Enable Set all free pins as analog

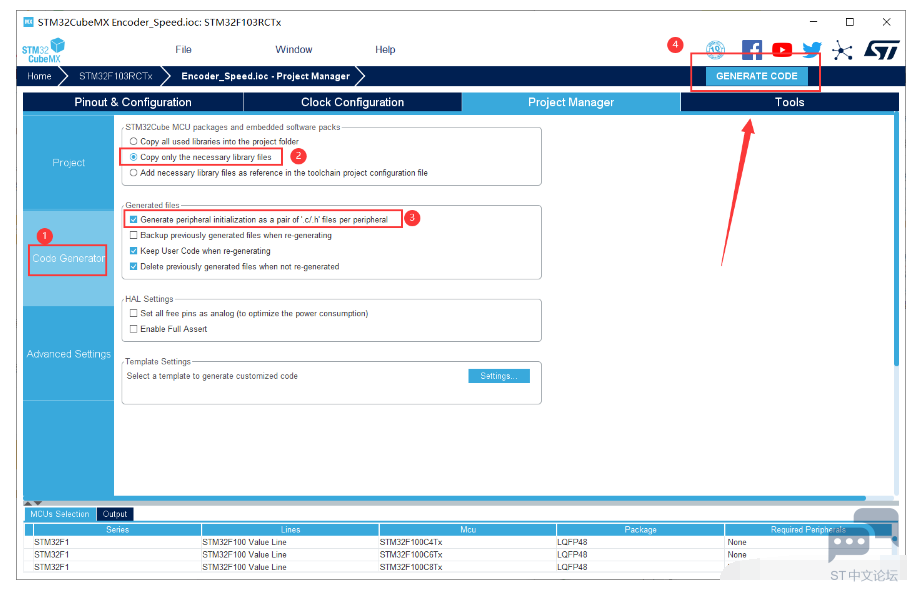coord(134,313)
